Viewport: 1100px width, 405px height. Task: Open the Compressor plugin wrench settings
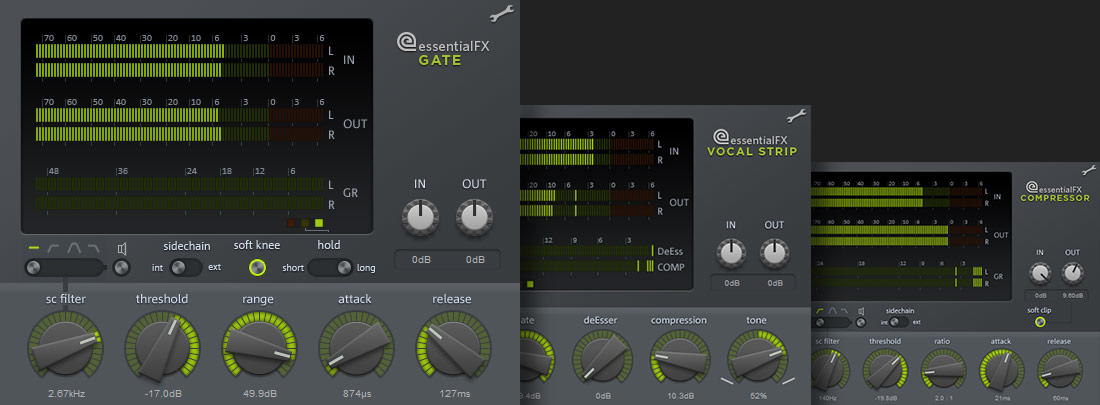click(1089, 170)
